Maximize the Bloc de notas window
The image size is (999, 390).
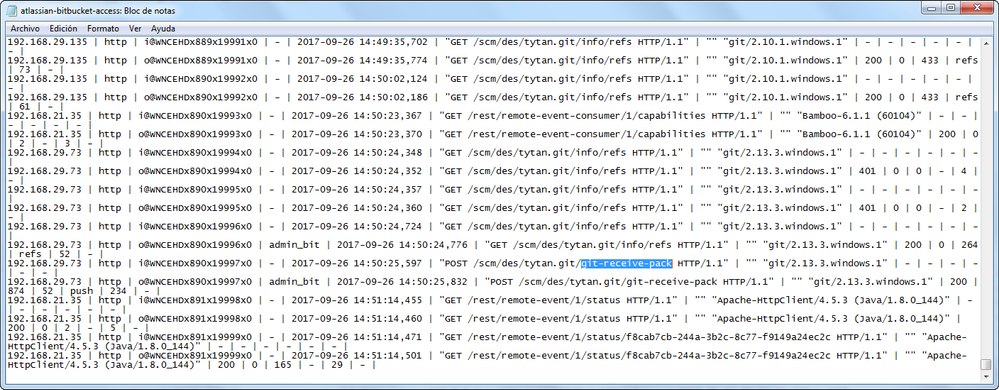click(x=951, y=8)
